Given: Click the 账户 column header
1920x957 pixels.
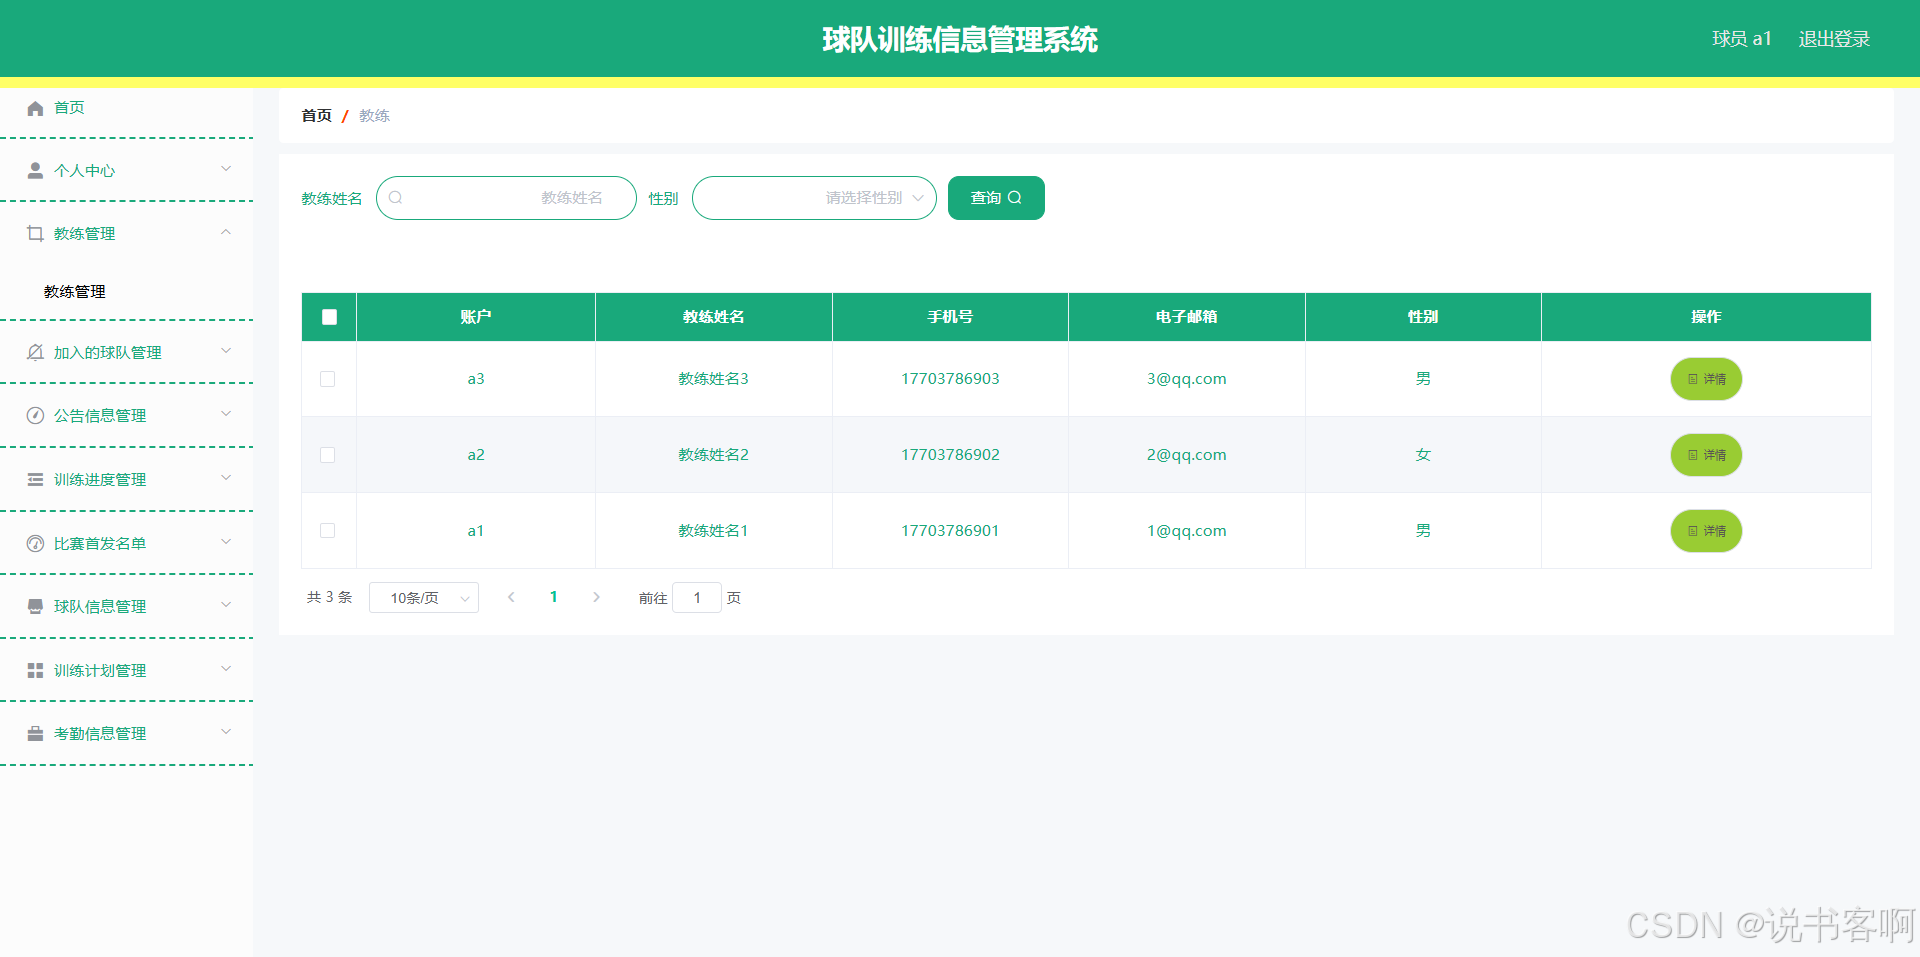Looking at the screenshot, I should (476, 317).
